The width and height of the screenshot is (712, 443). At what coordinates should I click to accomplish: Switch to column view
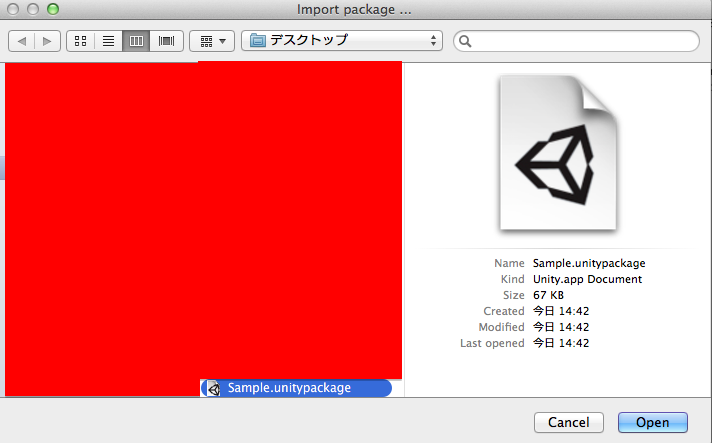pos(136,41)
